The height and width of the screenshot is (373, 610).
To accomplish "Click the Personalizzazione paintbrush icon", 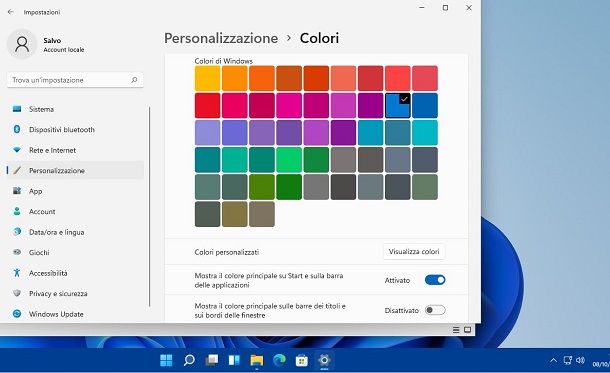I will [17, 170].
